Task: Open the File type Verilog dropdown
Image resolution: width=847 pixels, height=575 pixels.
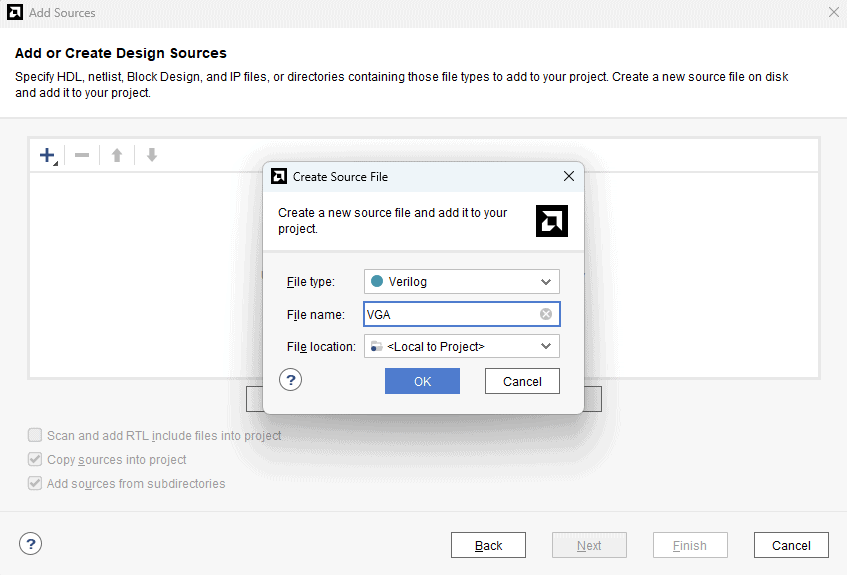Action: [461, 282]
